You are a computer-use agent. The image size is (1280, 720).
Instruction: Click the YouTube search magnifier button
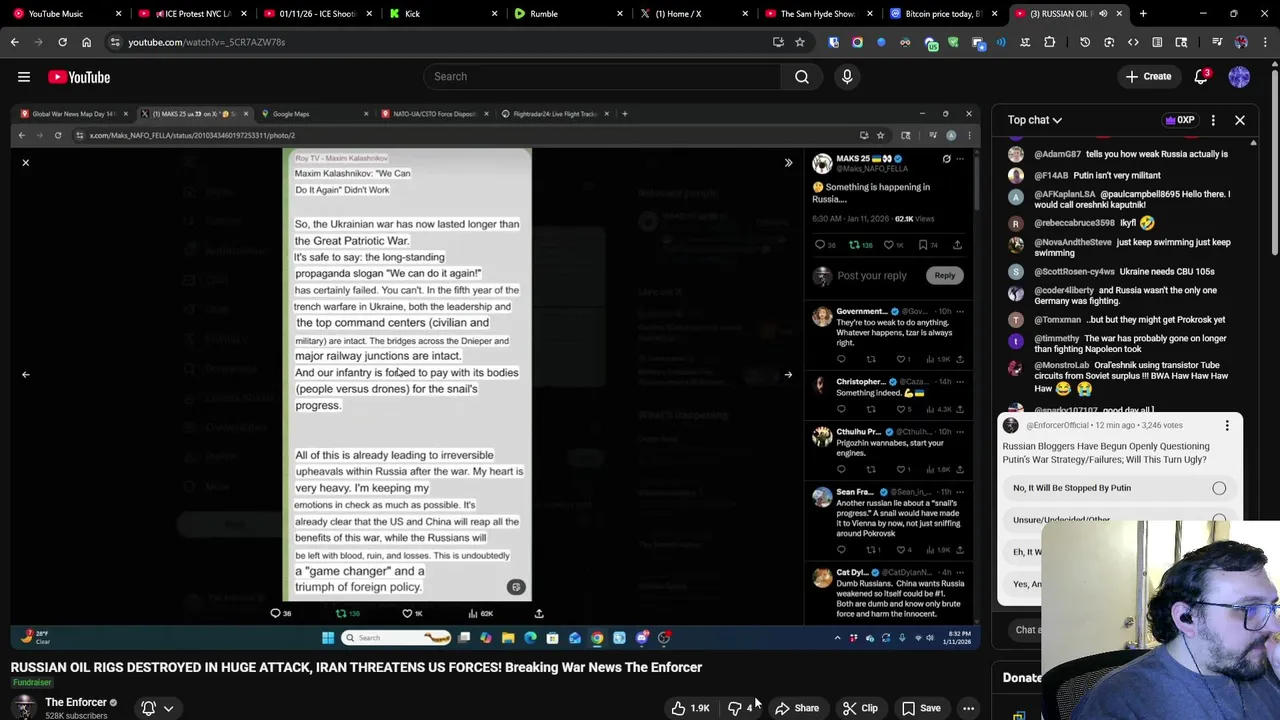802,77
